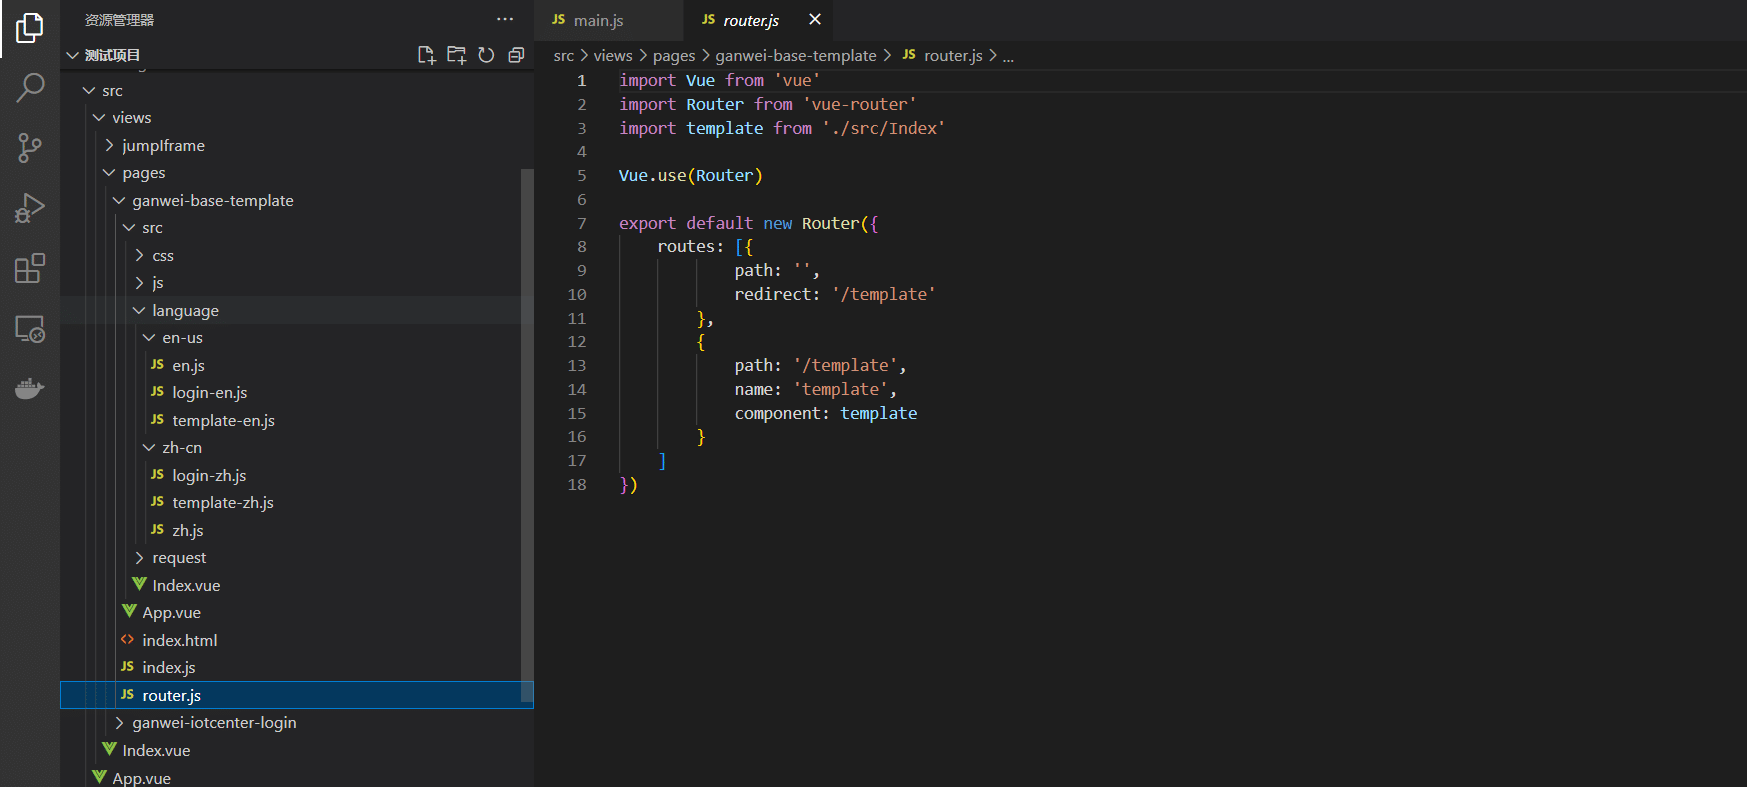Click the New Folder icon in explorer header
1747x787 pixels.
[x=456, y=55]
